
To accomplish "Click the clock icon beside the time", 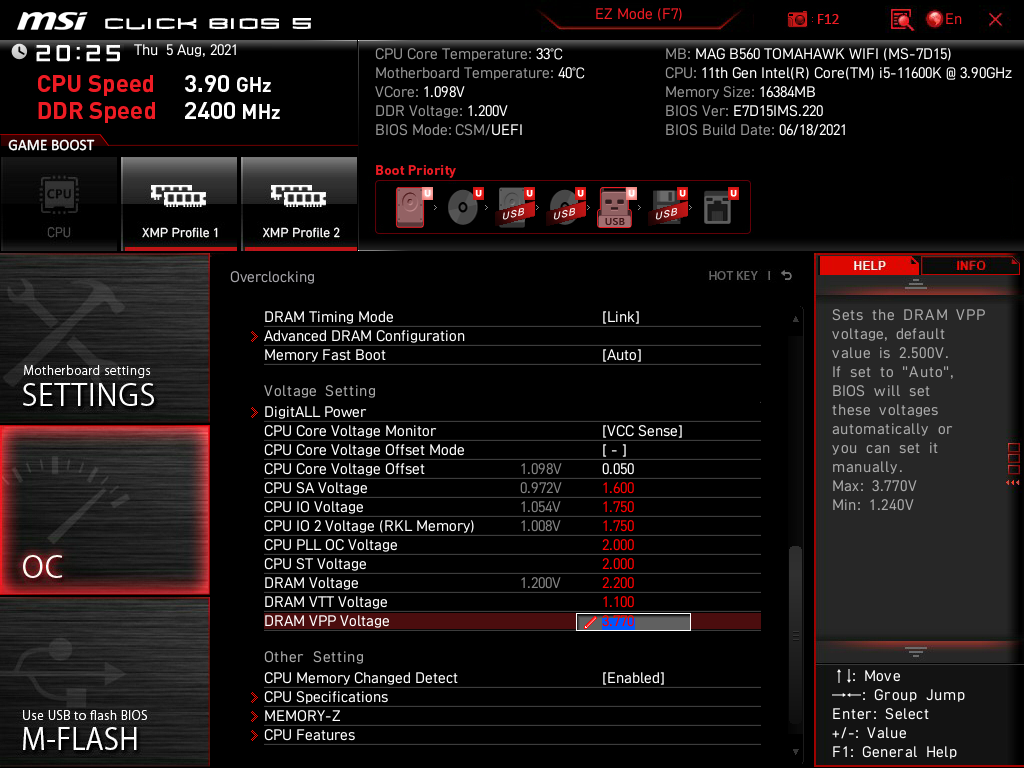I will tap(20, 52).
